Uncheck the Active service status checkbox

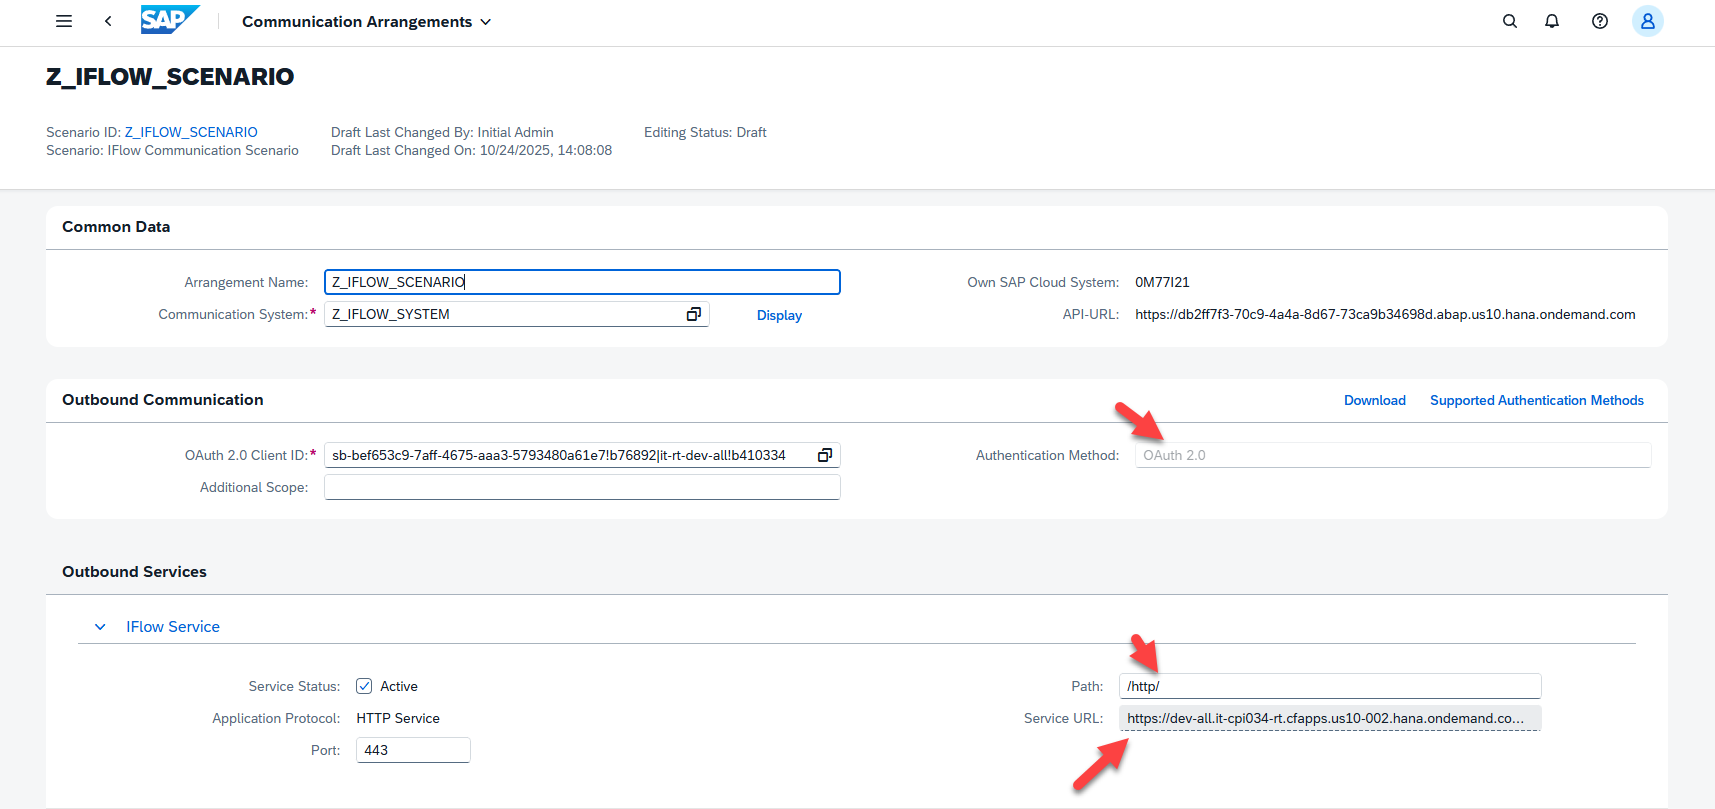[365, 686]
